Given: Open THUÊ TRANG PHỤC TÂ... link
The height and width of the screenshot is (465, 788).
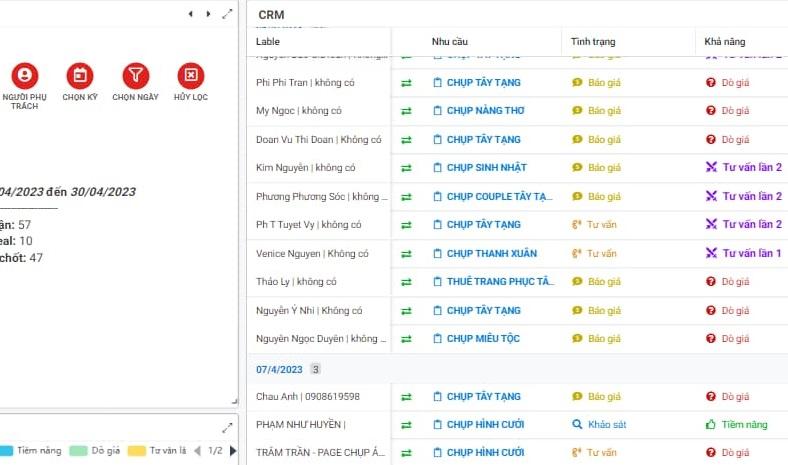Looking at the screenshot, I should 501,282.
